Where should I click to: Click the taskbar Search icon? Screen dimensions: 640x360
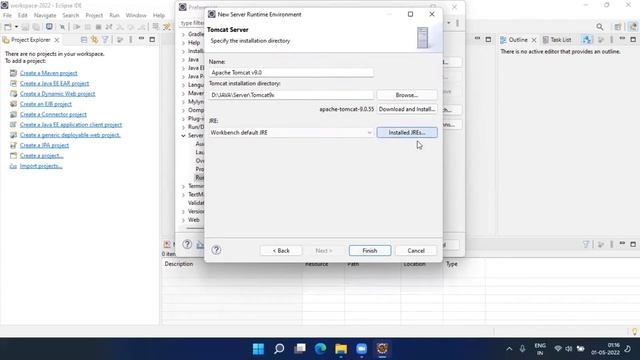pos(279,349)
